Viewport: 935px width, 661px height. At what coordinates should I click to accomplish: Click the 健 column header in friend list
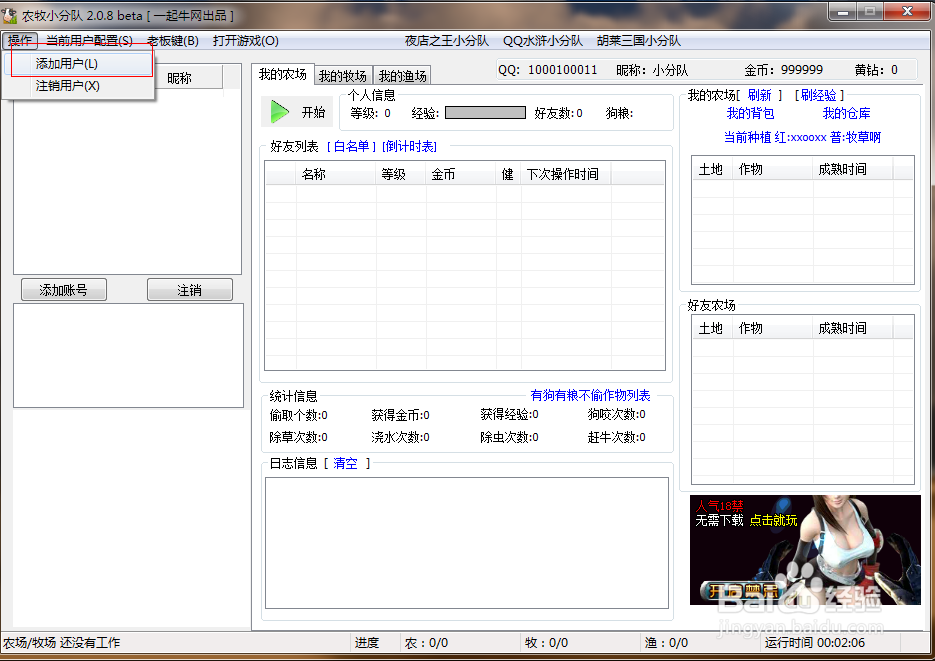(507, 174)
